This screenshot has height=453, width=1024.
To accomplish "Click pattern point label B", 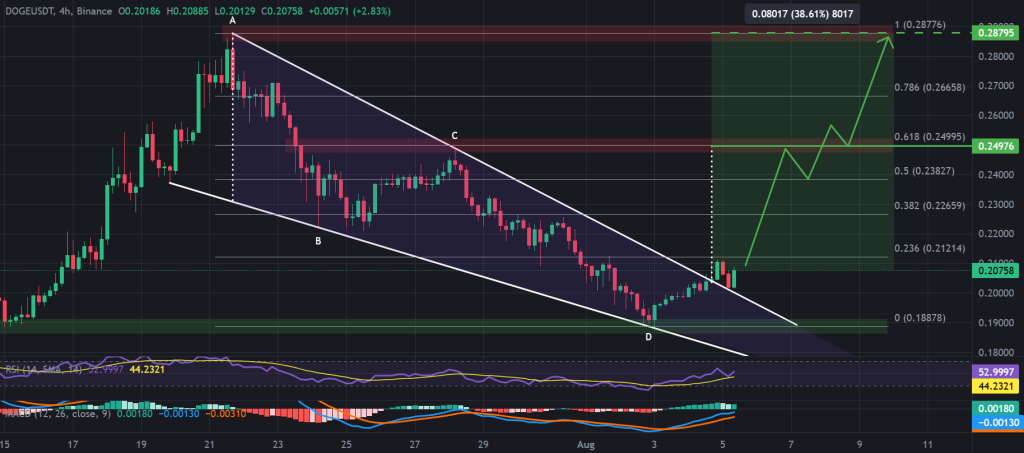I will (318, 241).
